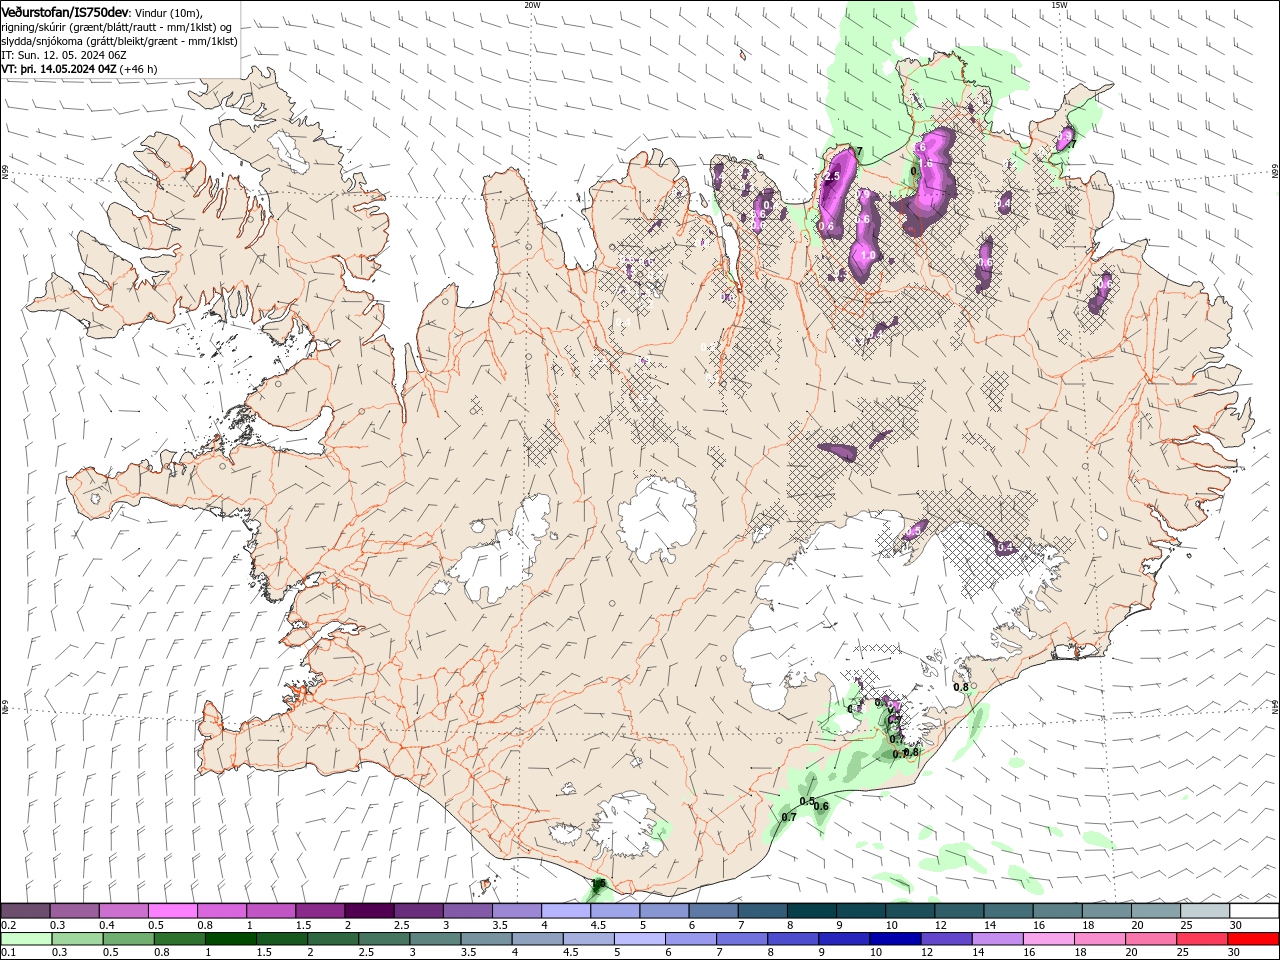Click the bright red swatch ending the rain scale
This screenshot has height=960, width=1280.
(1254, 939)
